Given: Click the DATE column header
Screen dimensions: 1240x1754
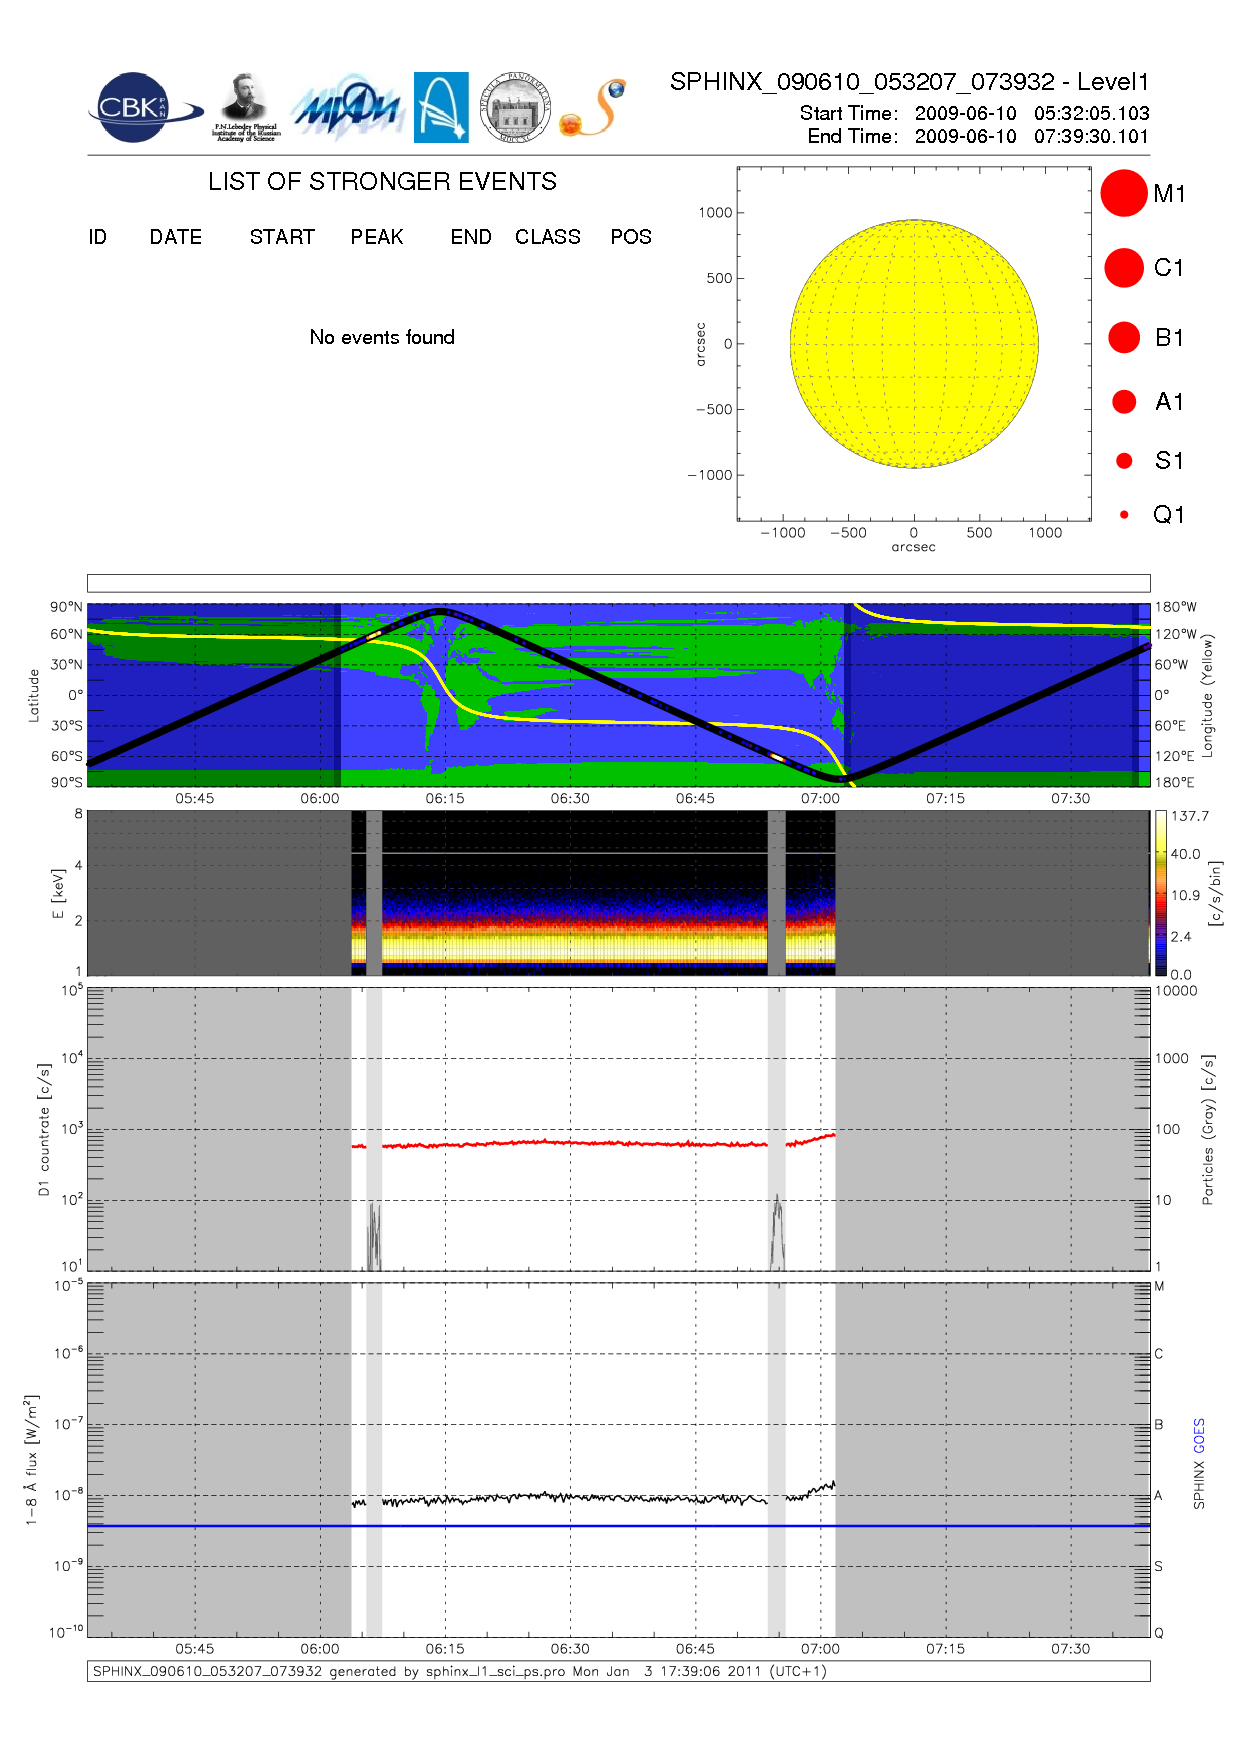Looking at the screenshot, I should tap(176, 237).
